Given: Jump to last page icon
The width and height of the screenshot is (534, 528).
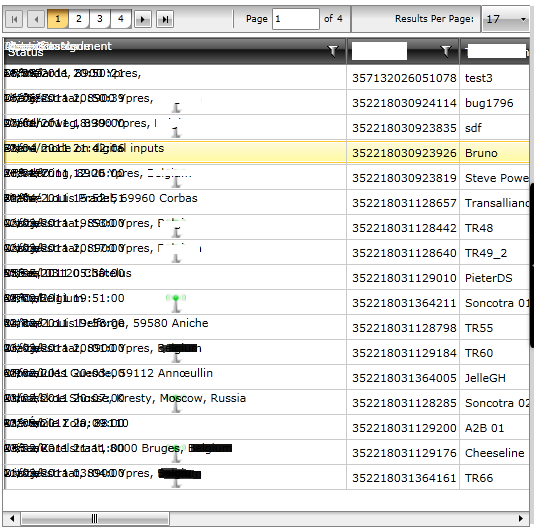Looking at the screenshot, I should [165, 19].
